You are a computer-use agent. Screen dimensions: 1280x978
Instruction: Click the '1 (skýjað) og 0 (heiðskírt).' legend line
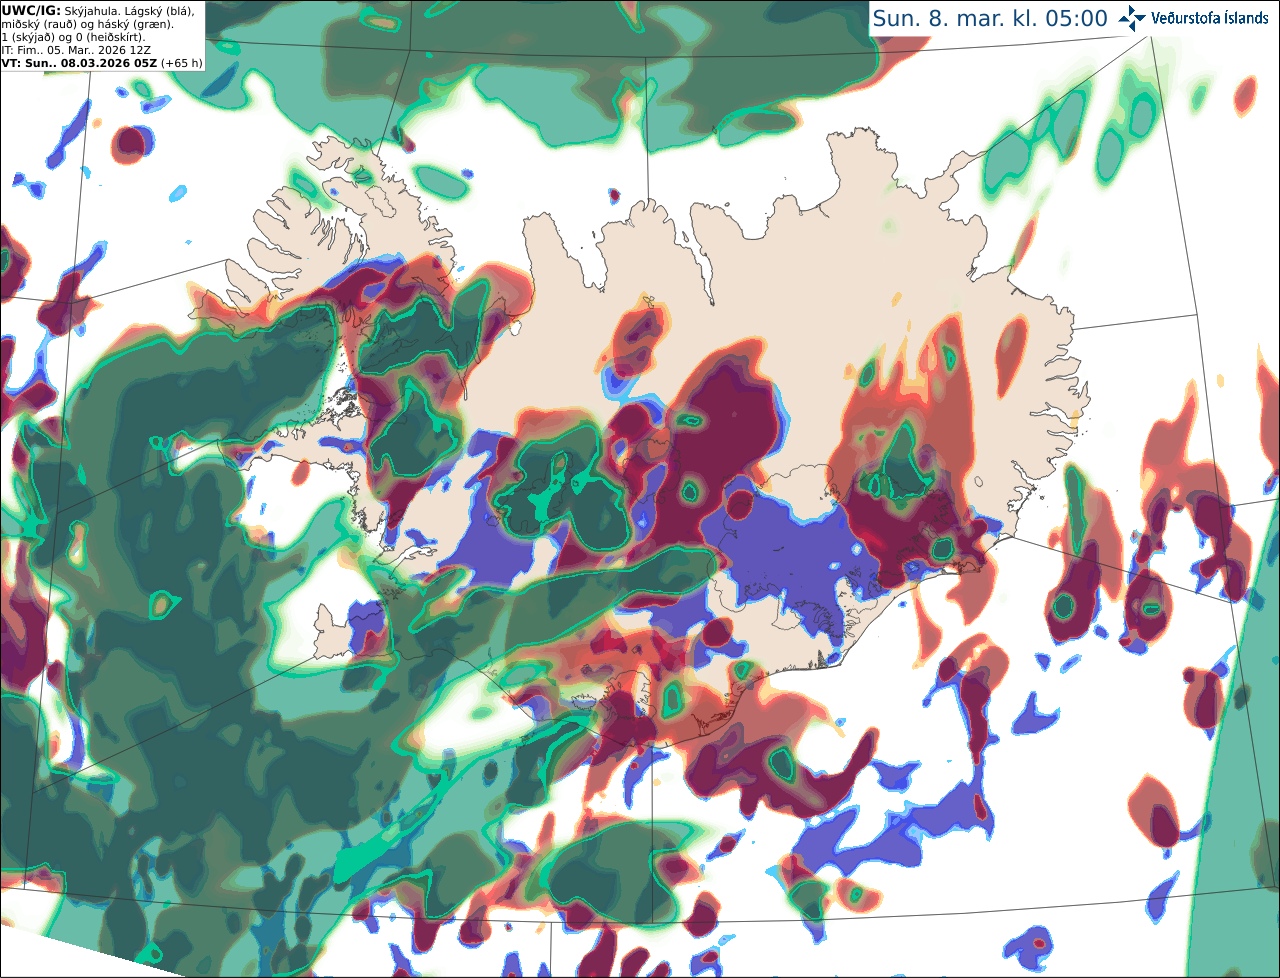(x=73, y=37)
